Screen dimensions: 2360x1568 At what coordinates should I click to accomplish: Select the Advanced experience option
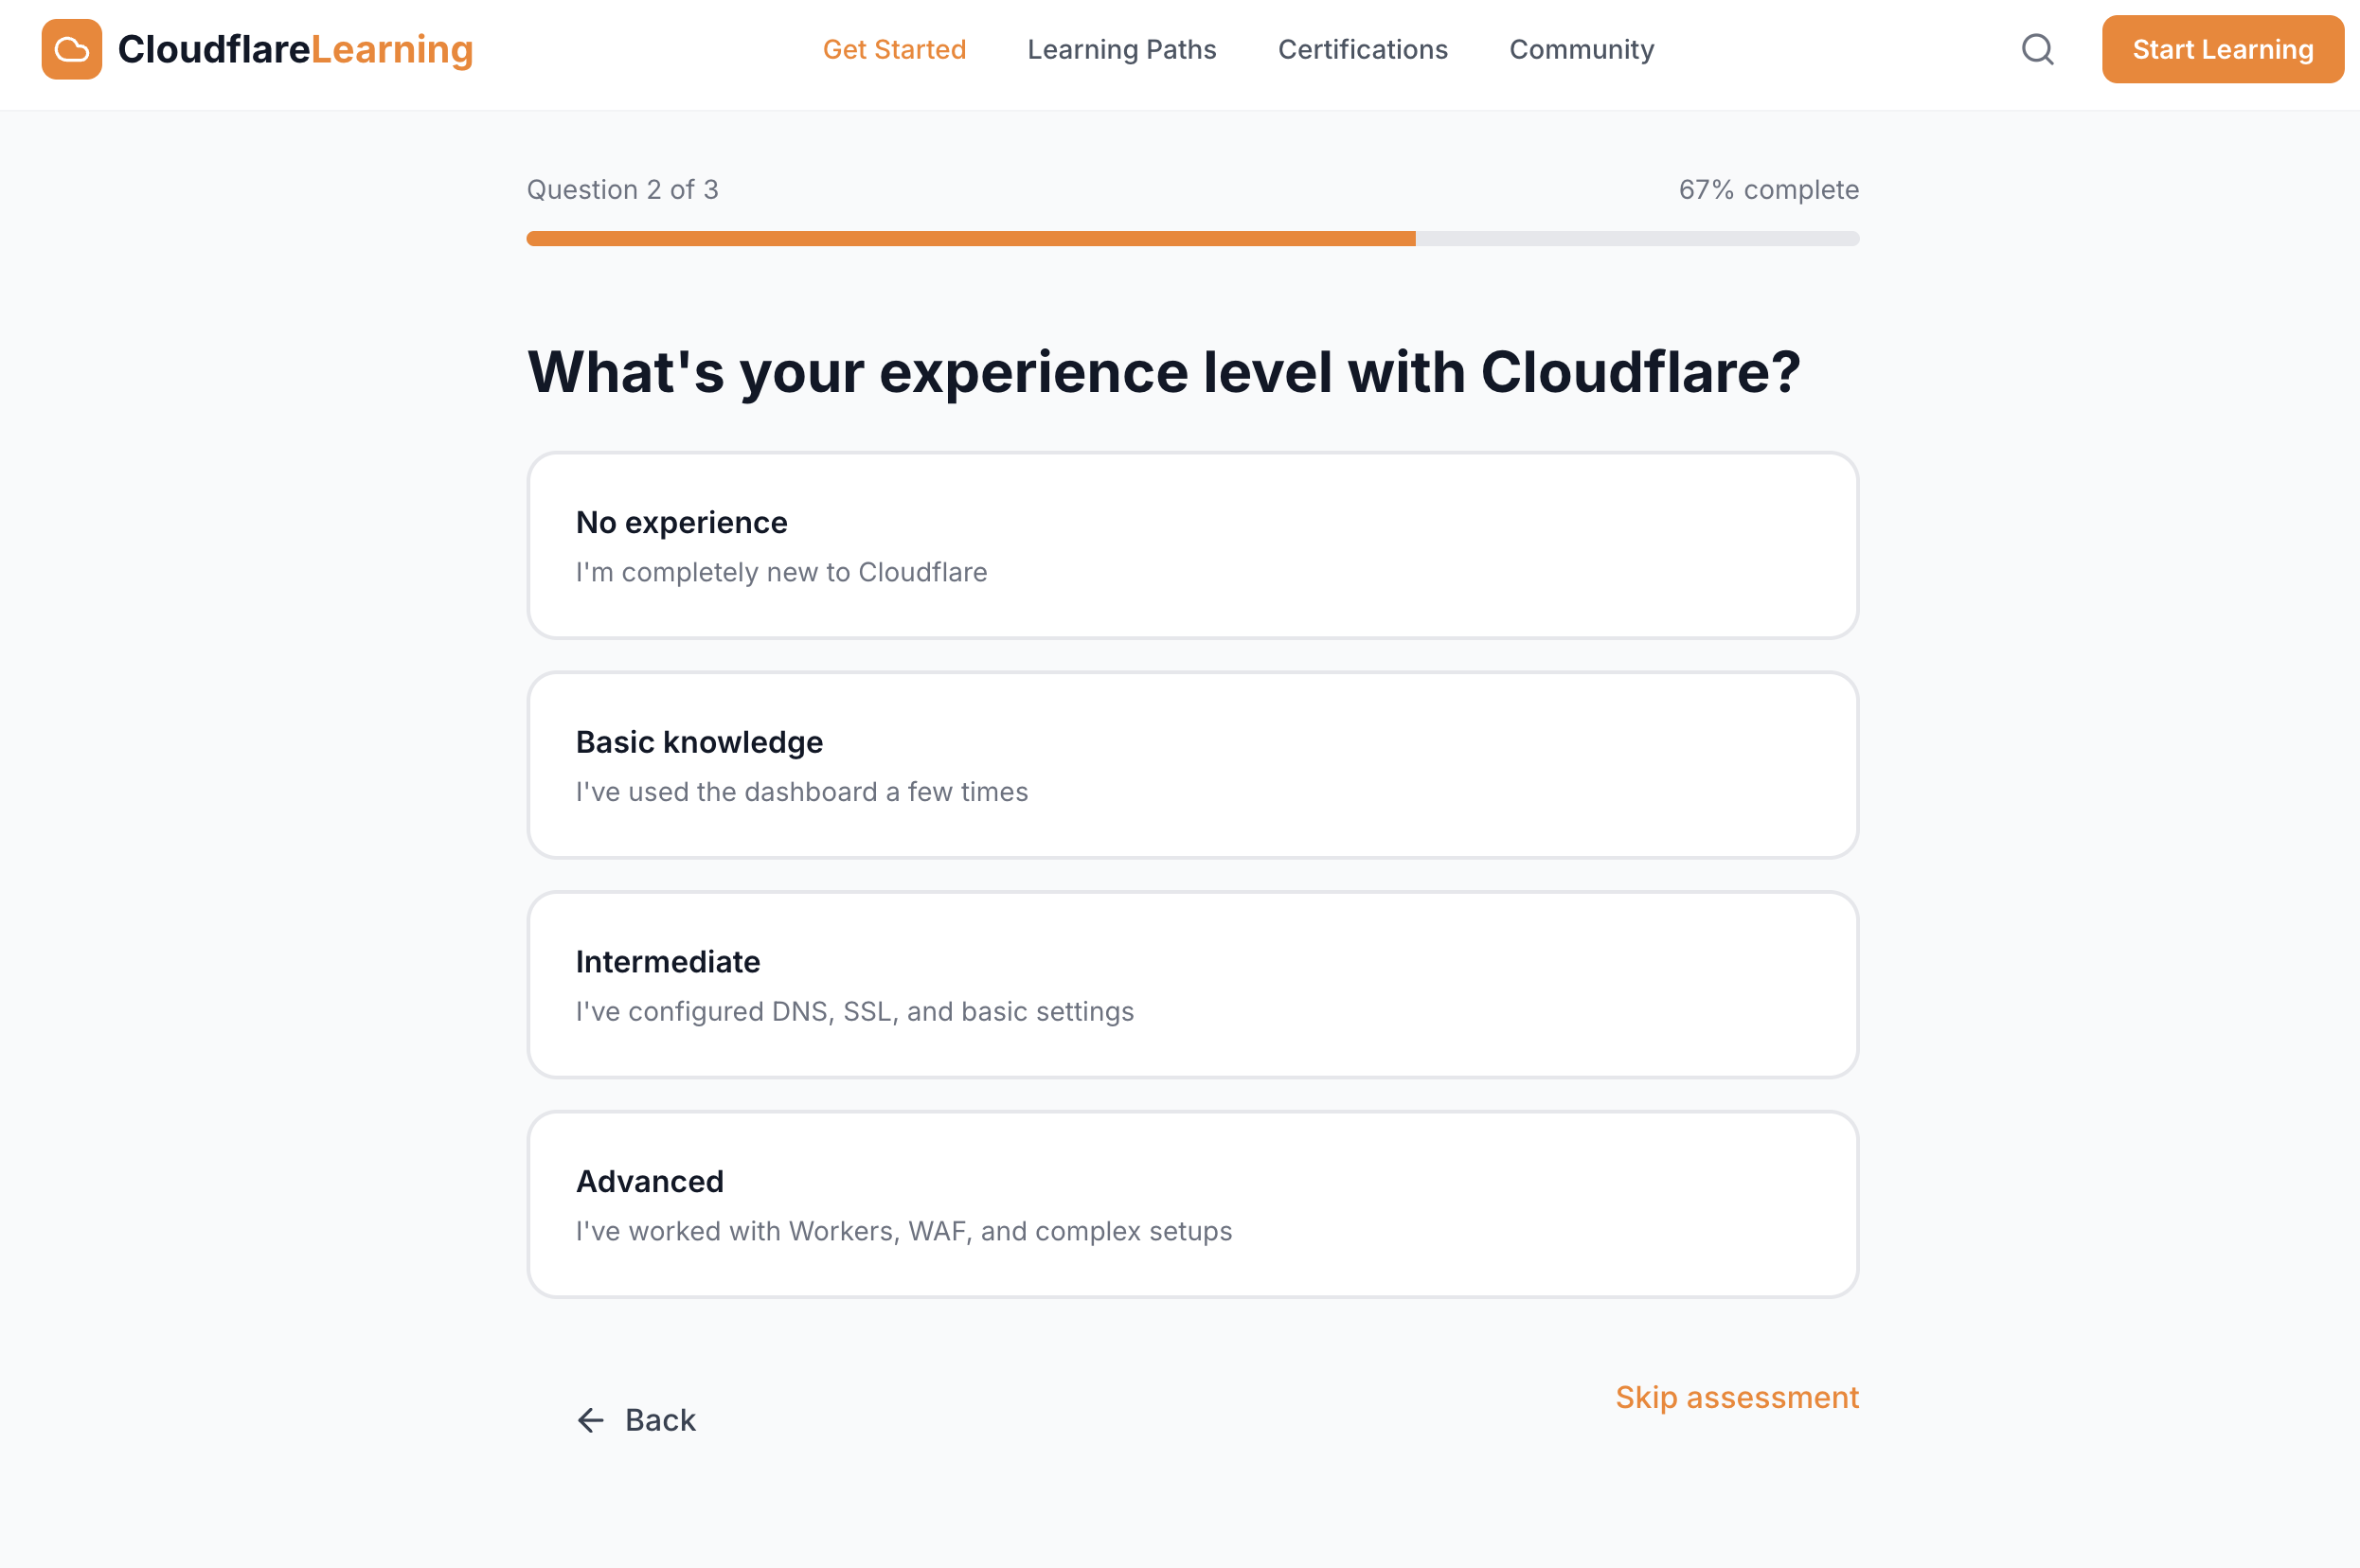(1192, 1204)
